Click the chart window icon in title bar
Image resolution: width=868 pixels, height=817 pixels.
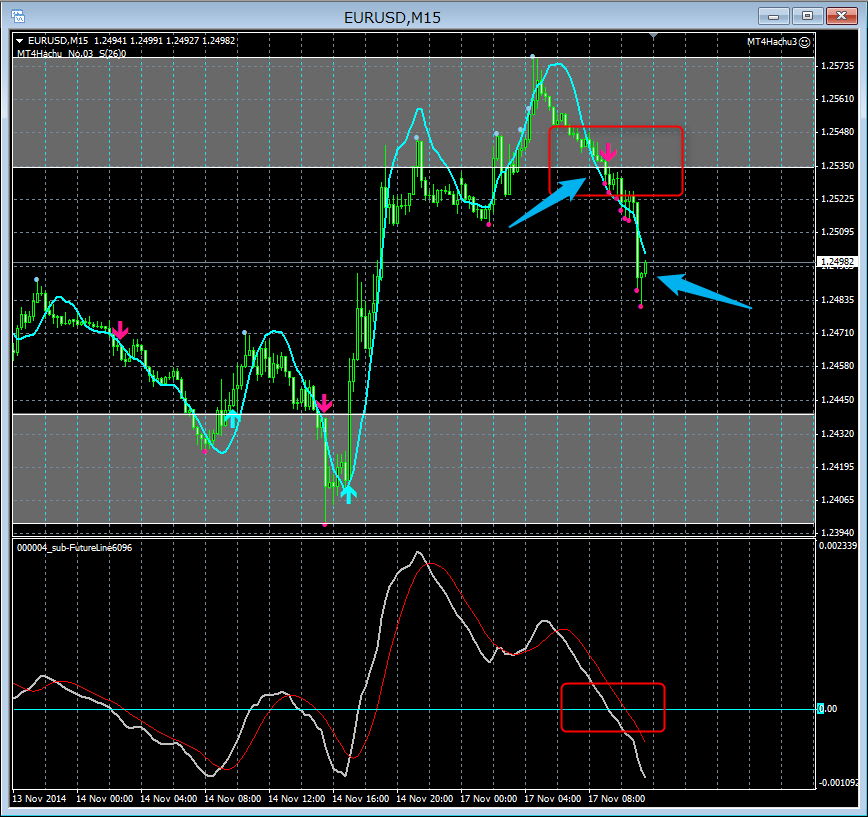(x=18, y=16)
